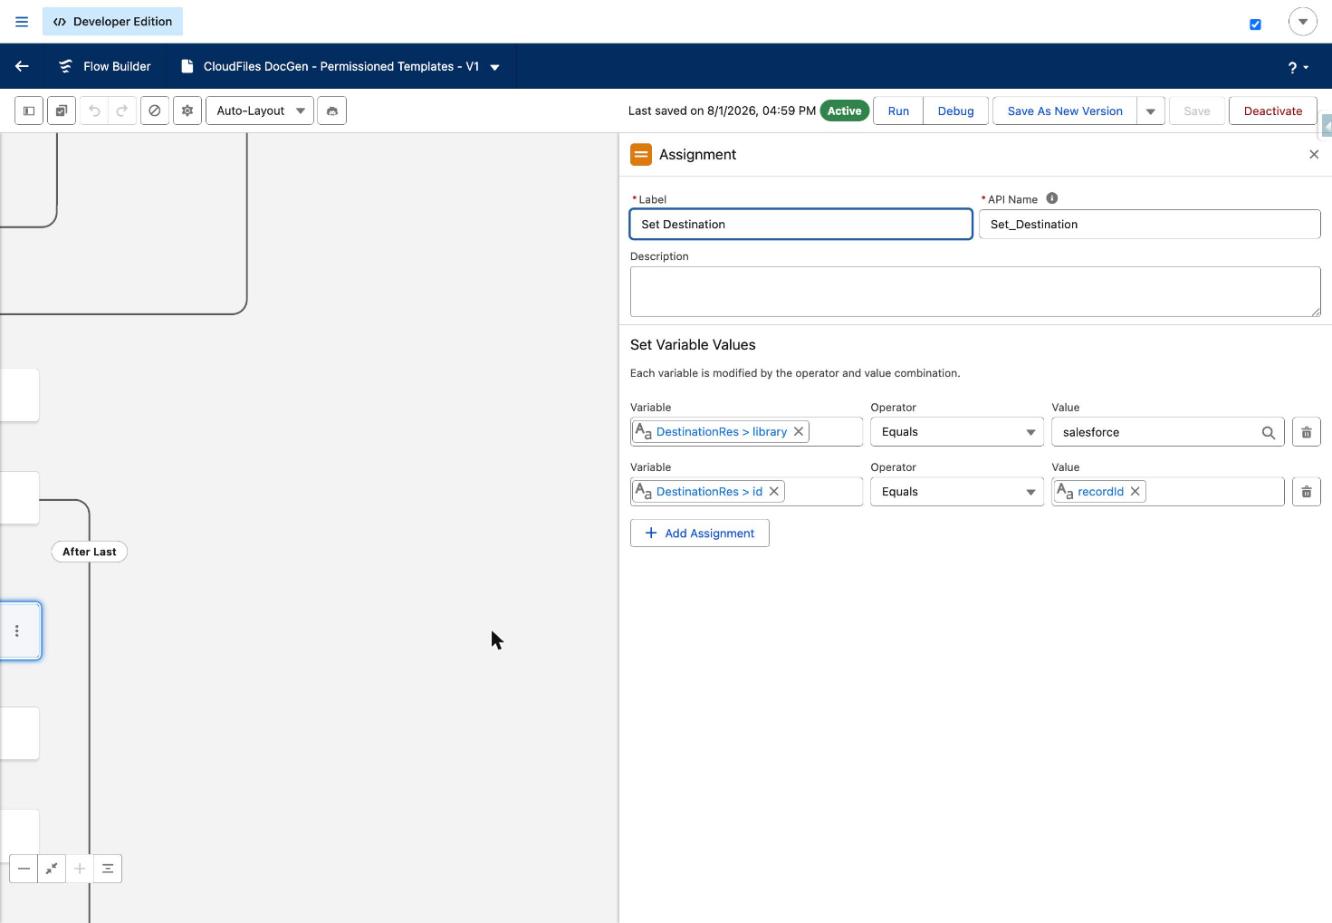Expand the flow version dropdown arrow

[495, 67]
